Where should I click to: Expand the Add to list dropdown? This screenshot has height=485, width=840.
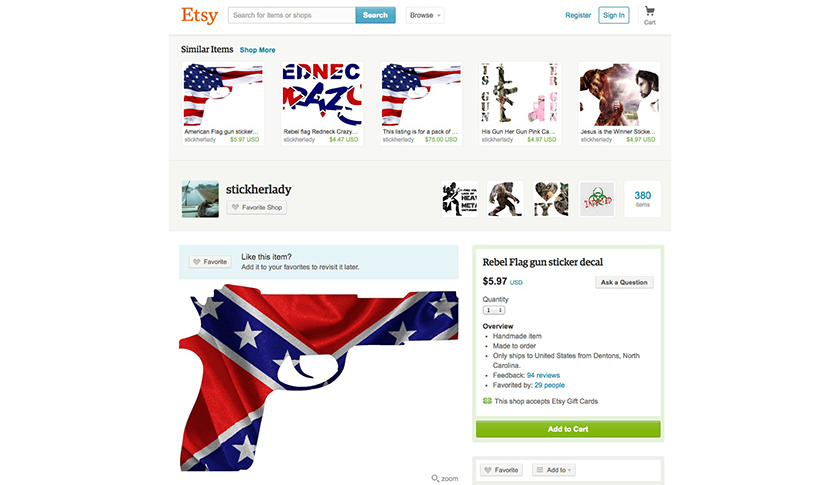[x=553, y=470]
